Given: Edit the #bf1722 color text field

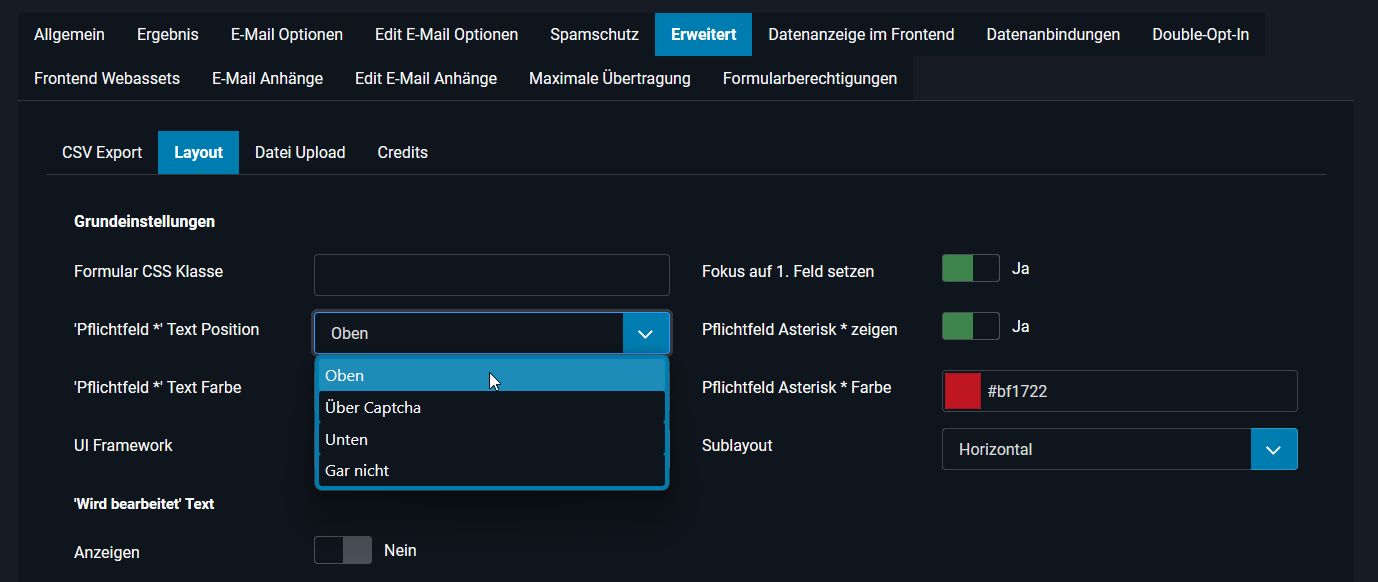Looking at the screenshot, I should 1136,391.
